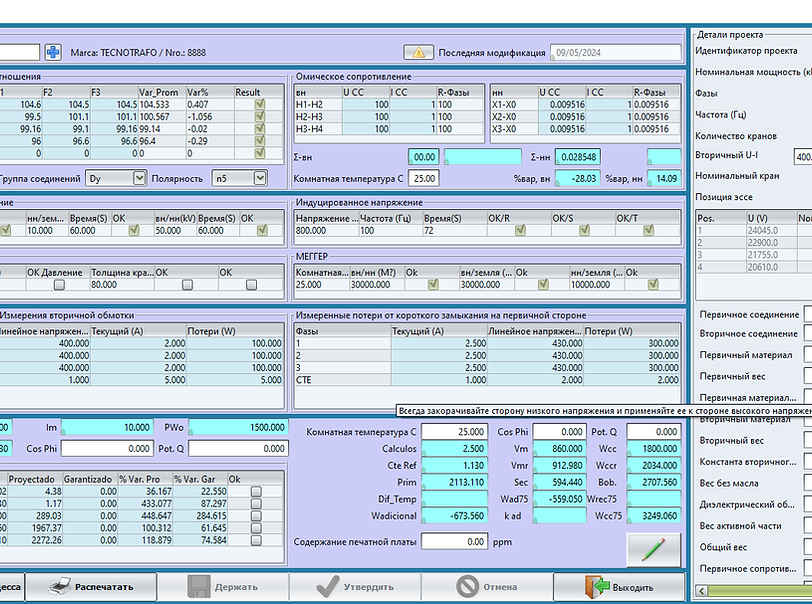Click the Толщина кра... value 80.000
The height and width of the screenshot is (604, 812).
[x=122, y=284]
